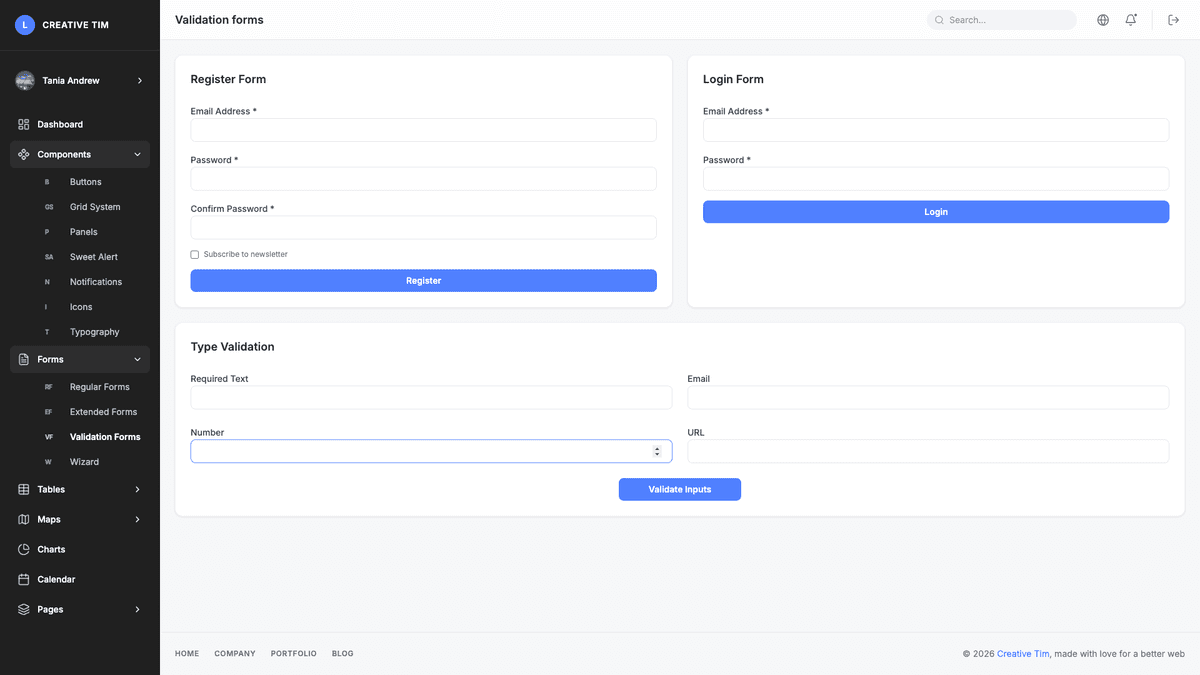Click the Maps sidebar icon
This screenshot has width=1200, height=675.
click(x=22, y=519)
